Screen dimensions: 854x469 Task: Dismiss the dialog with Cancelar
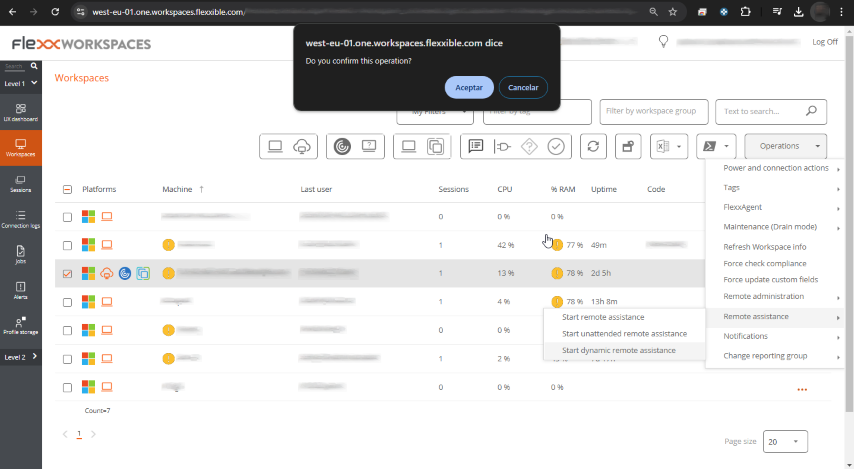click(523, 87)
